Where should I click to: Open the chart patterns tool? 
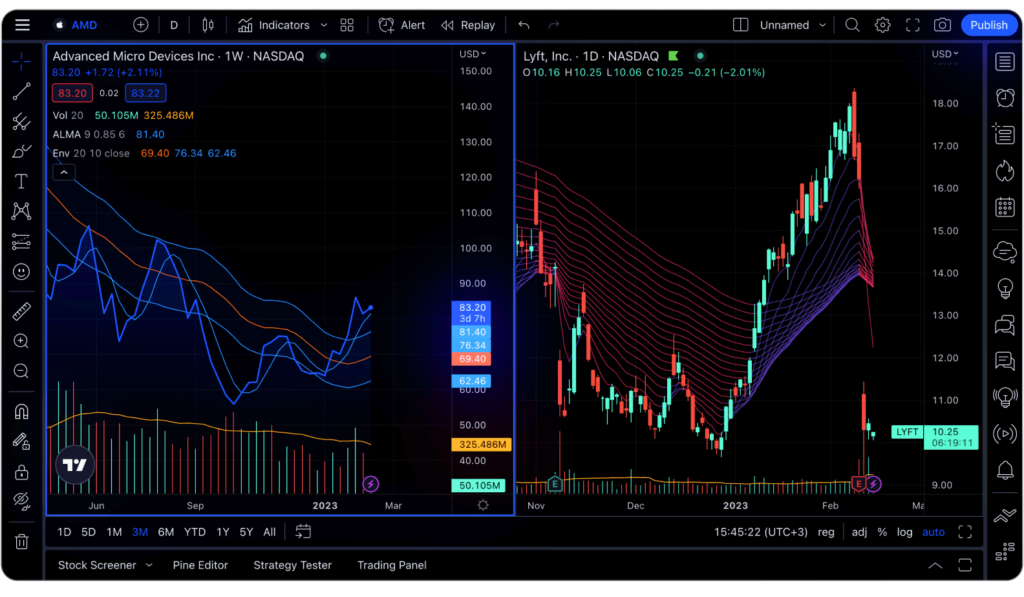[x=22, y=211]
